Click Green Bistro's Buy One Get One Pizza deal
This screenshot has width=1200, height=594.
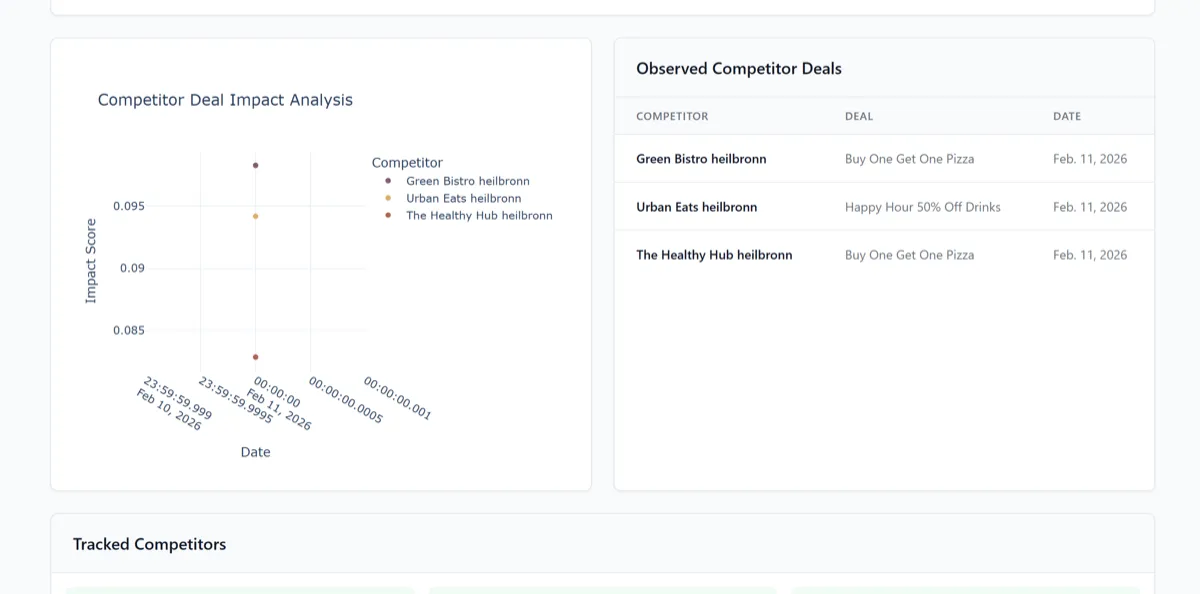909,159
